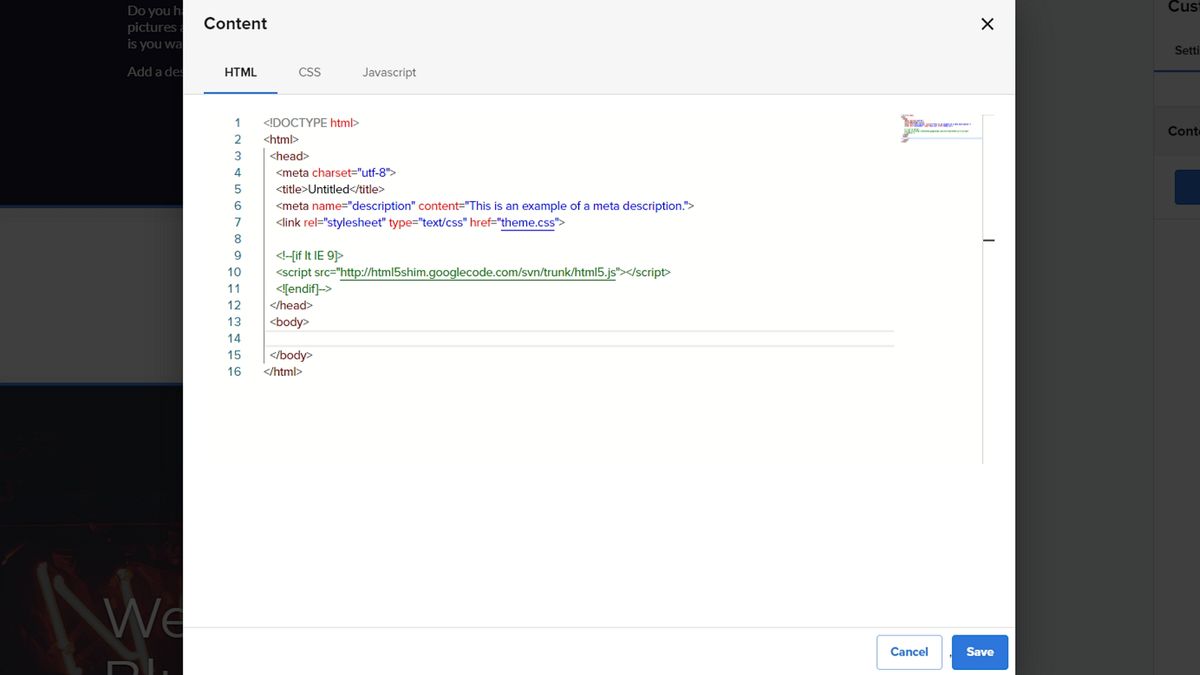
Task: Open the Javascript tab
Action: 389,72
